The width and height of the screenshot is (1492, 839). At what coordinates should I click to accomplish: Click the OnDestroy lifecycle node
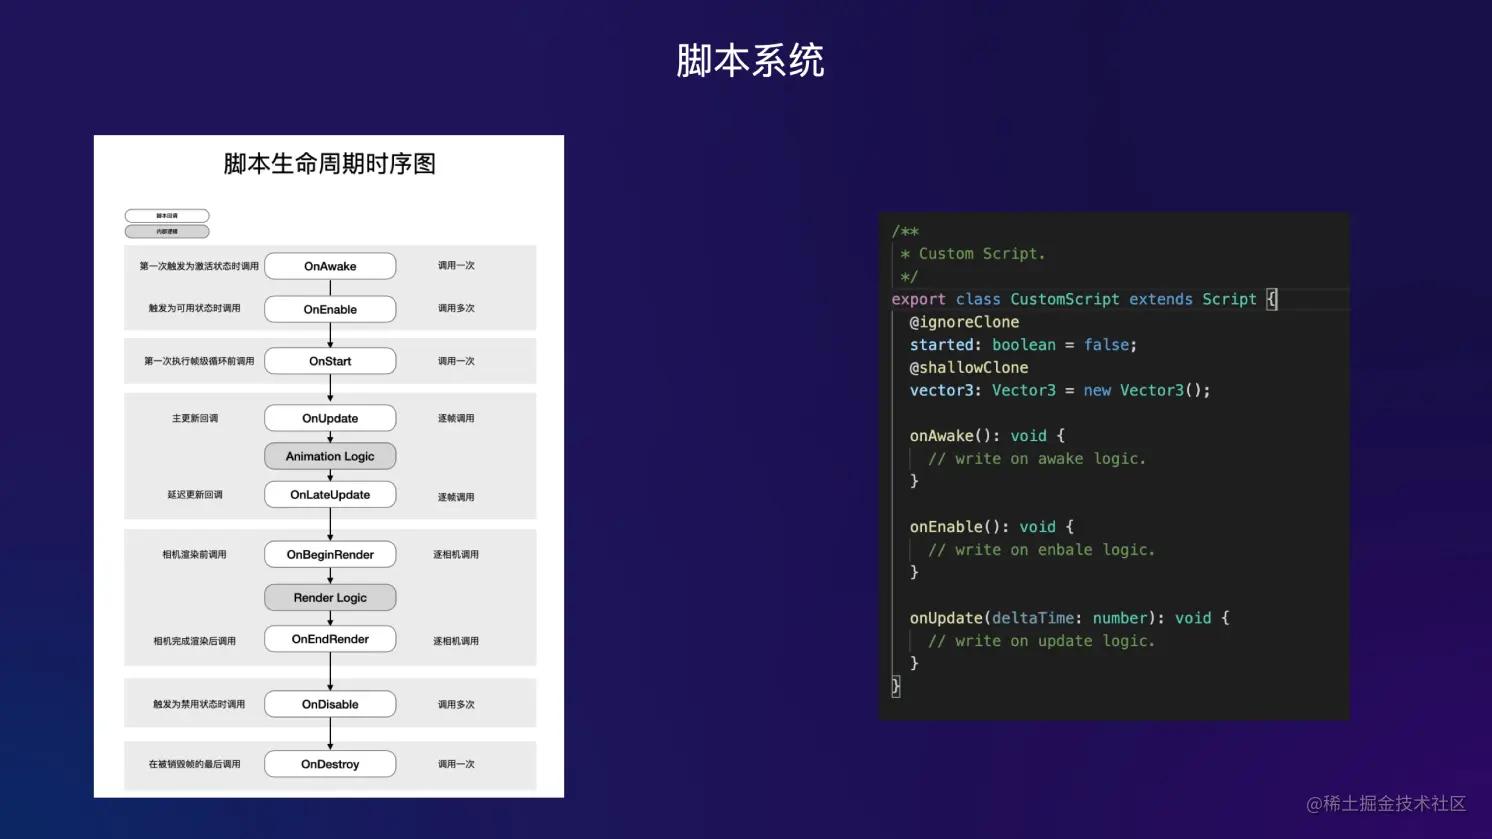coord(330,764)
